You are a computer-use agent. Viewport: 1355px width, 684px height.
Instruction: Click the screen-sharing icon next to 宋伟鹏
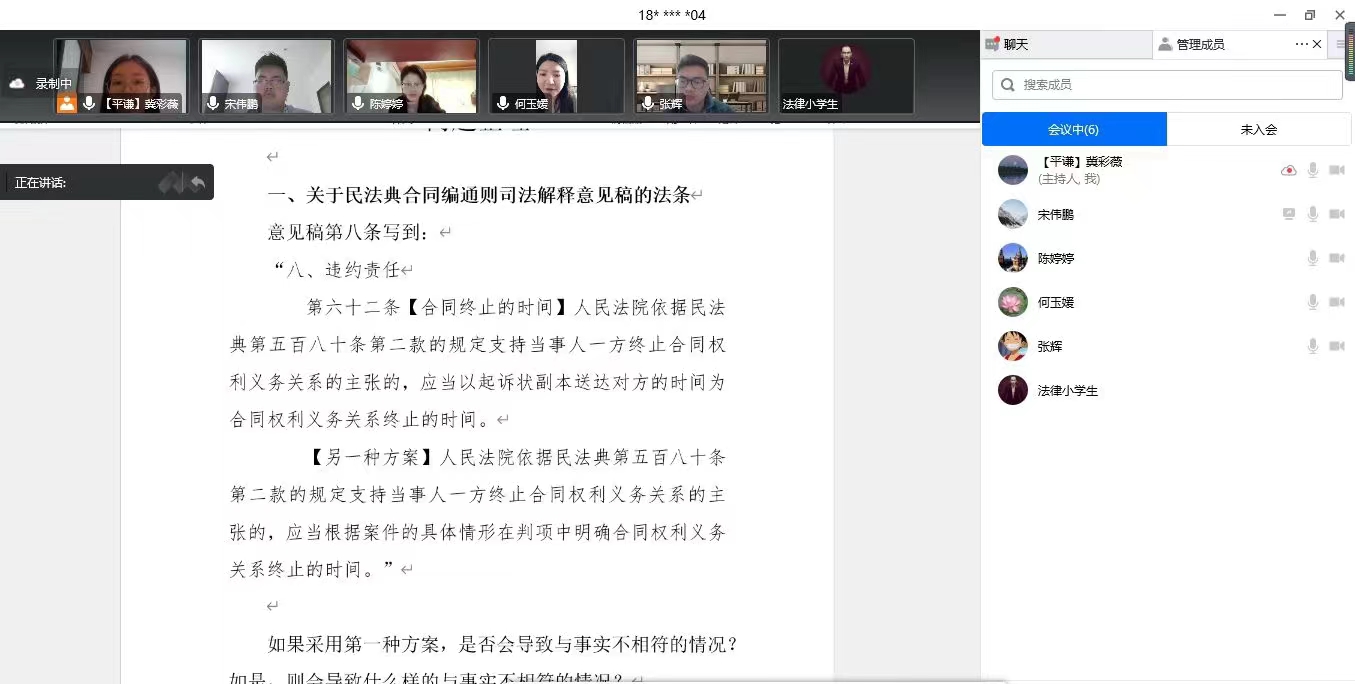pos(1289,214)
